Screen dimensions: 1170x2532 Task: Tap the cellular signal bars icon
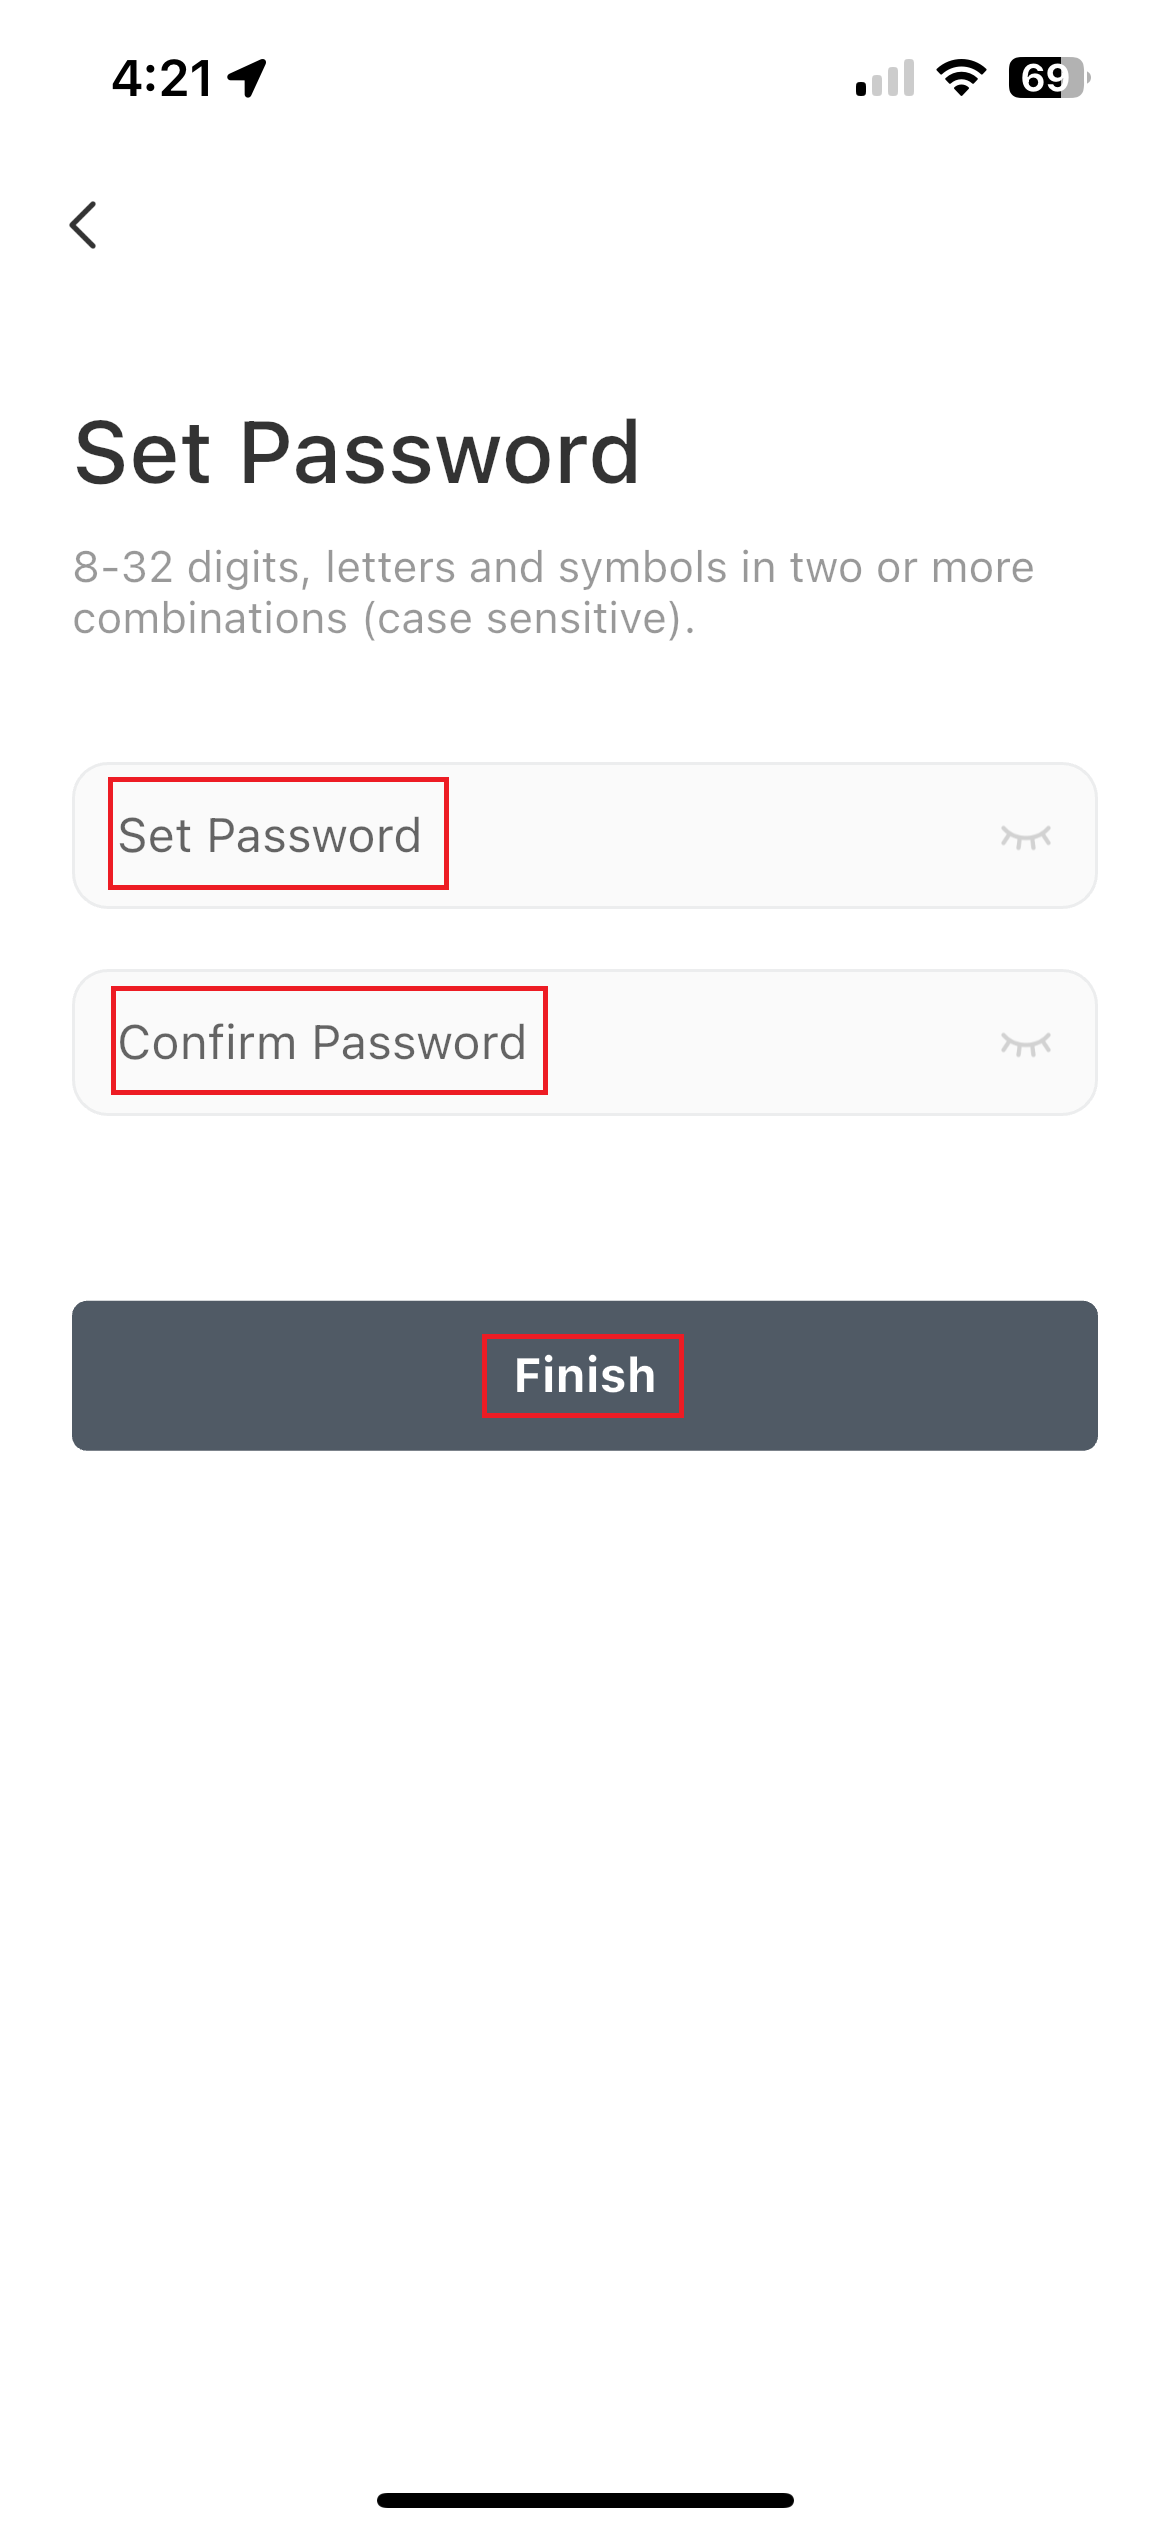pyautogui.click(x=885, y=78)
